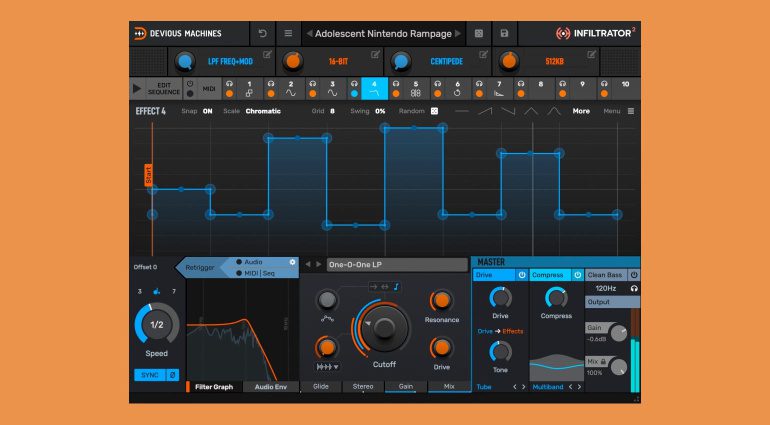Select effect slot 7
Viewport: 770px width, 425px height.
[499, 88]
